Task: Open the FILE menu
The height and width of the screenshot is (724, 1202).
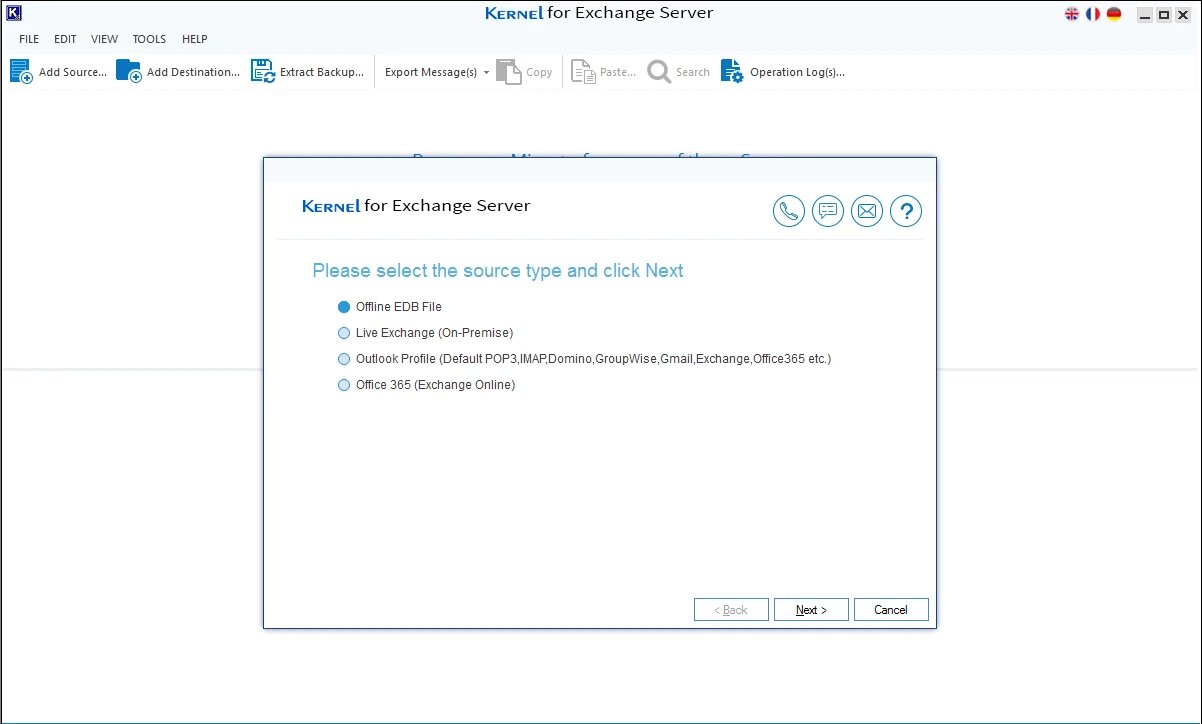Action: pyautogui.click(x=29, y=39)
